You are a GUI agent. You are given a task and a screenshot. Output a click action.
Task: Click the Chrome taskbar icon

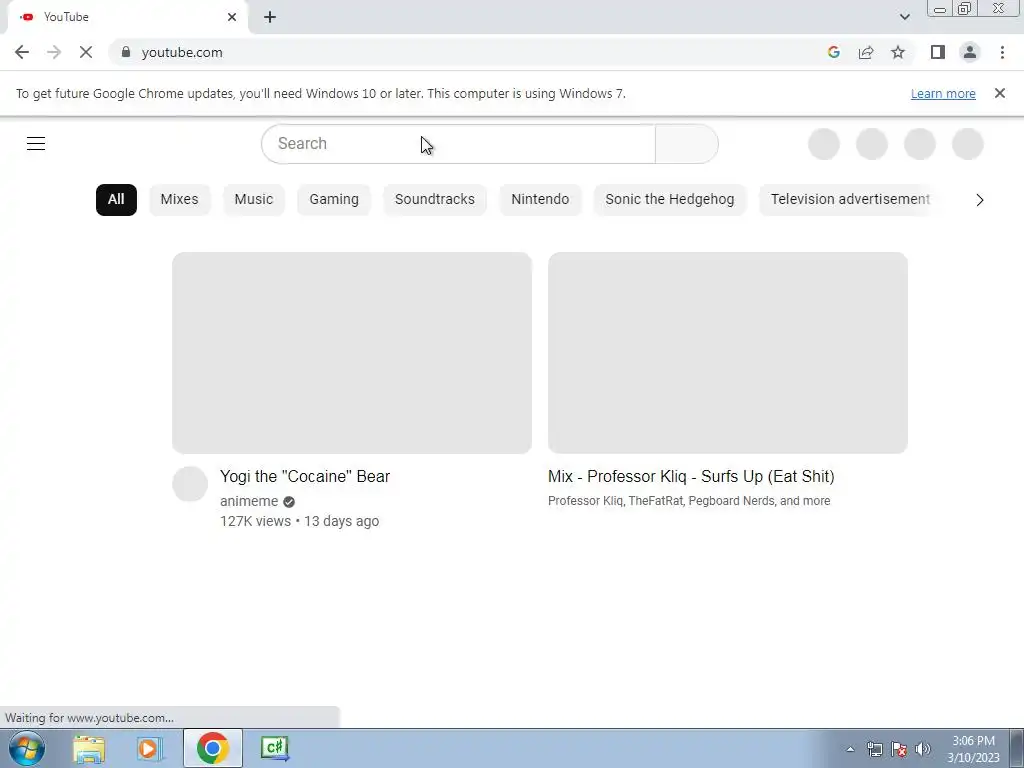(212, 748)
